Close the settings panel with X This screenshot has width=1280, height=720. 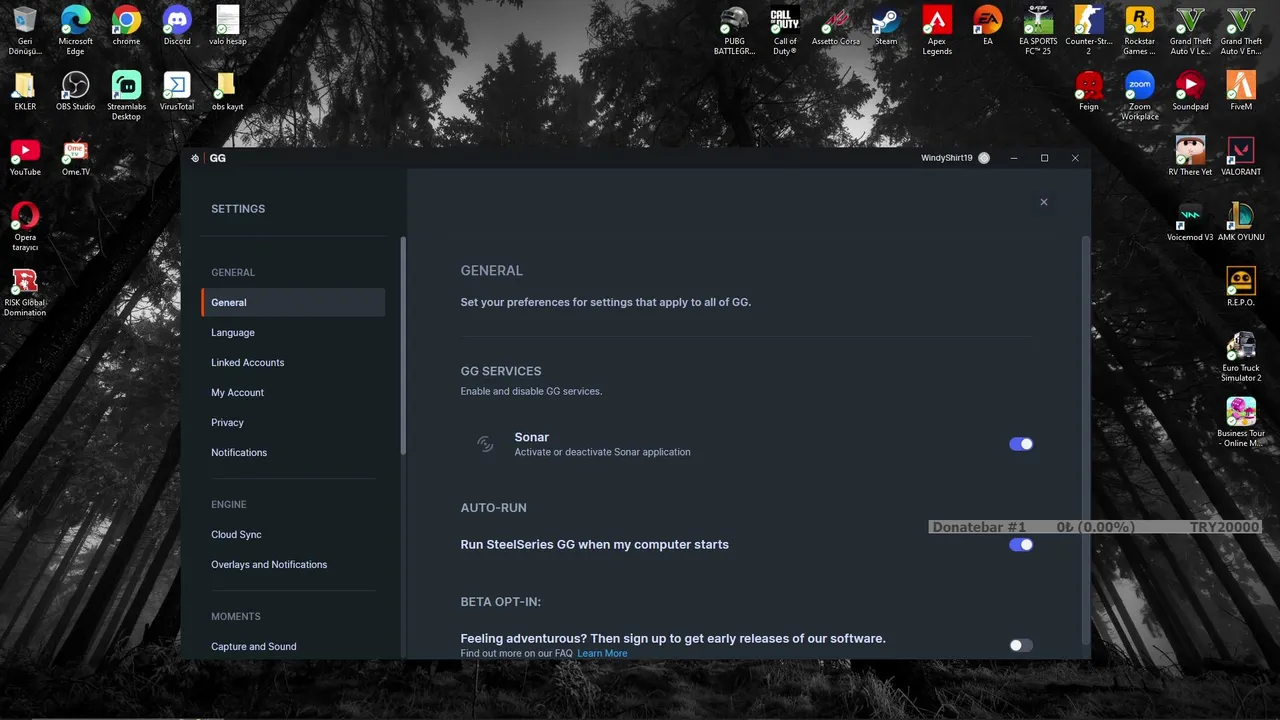point(1044,202)
